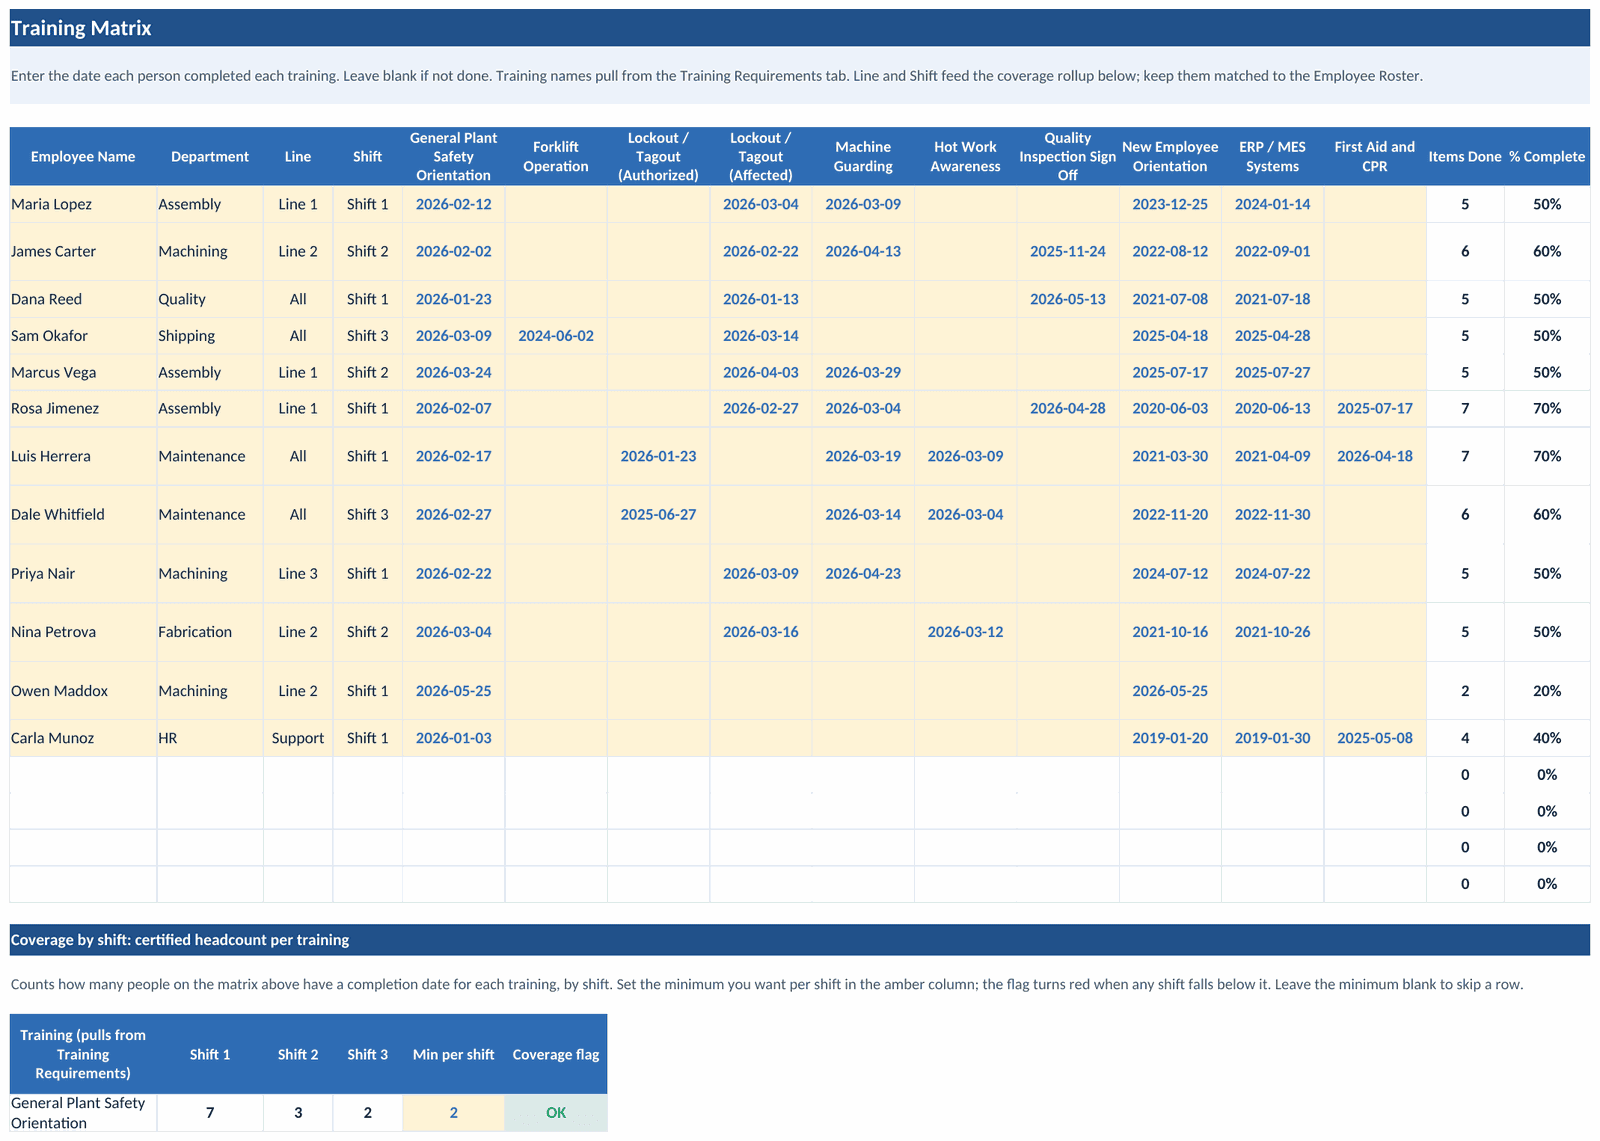1600x1141 pixels.
Task: Click Rosa Jimenez's First Aid date 2025-07-17
Action: (x=1375, y=408)
